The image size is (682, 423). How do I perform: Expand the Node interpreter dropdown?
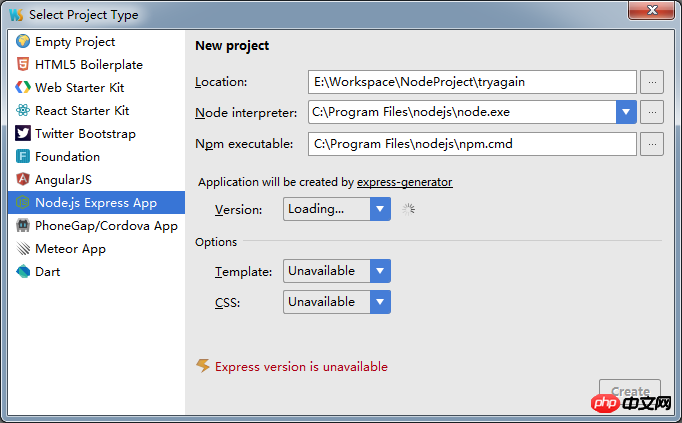coord(627,112)
